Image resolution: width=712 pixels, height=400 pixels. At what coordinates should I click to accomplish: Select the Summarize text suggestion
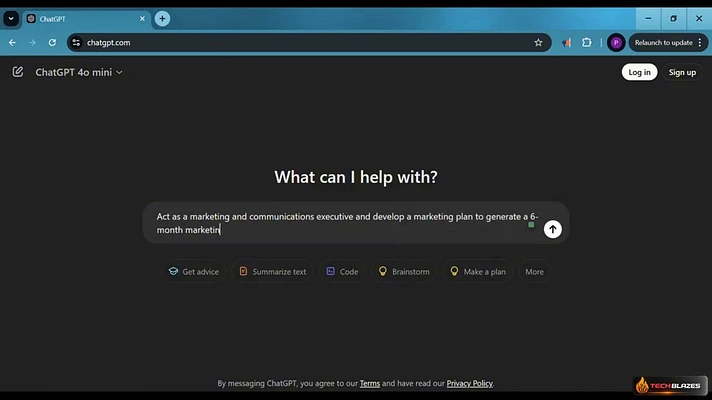pos(272,272)
